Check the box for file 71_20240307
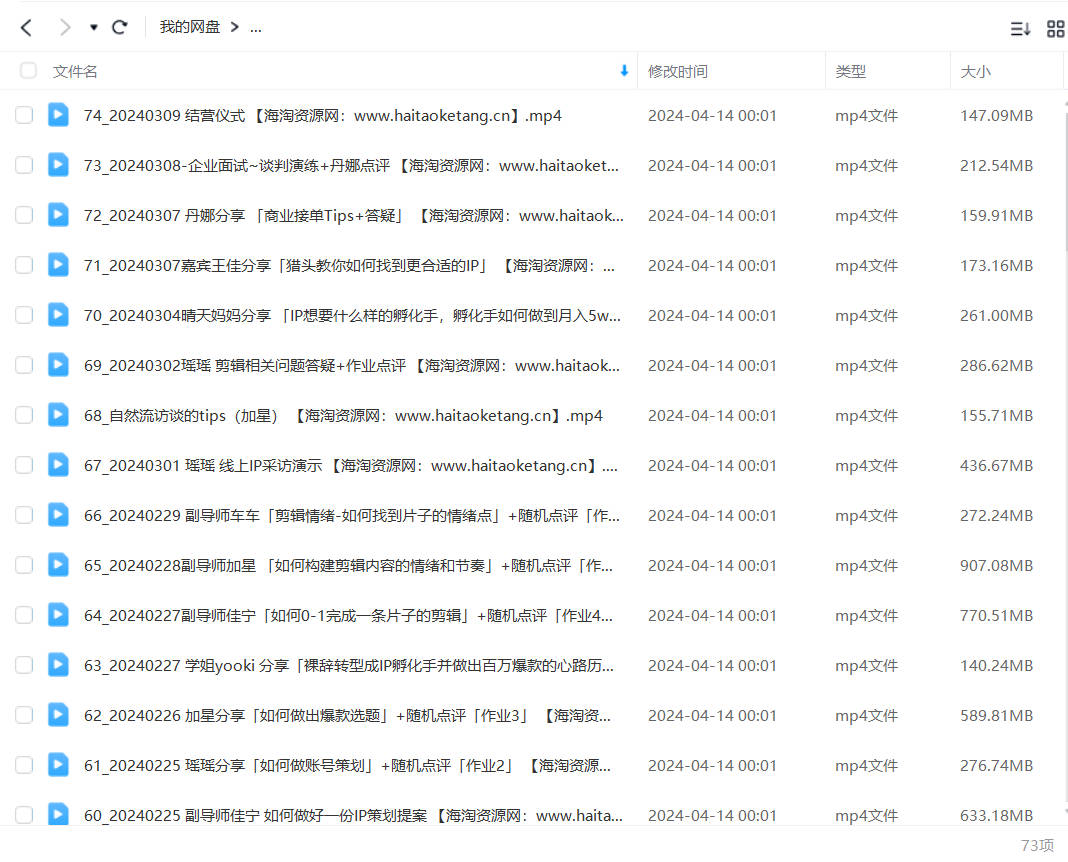1068x862 pixels. tap(24, 265)
